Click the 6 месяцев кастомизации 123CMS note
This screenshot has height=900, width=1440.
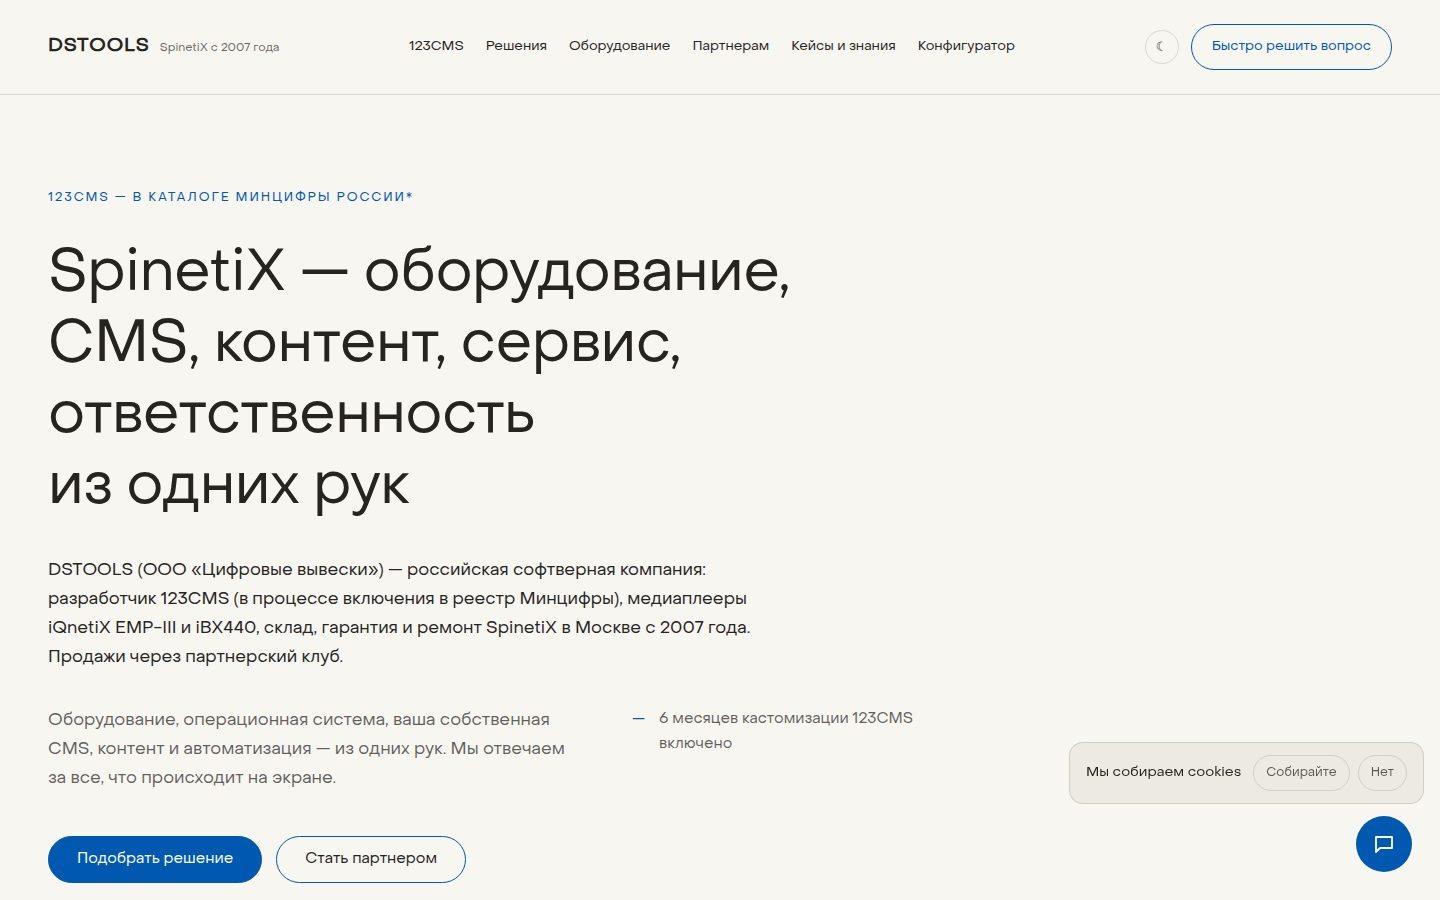click(x=786, y=730)
